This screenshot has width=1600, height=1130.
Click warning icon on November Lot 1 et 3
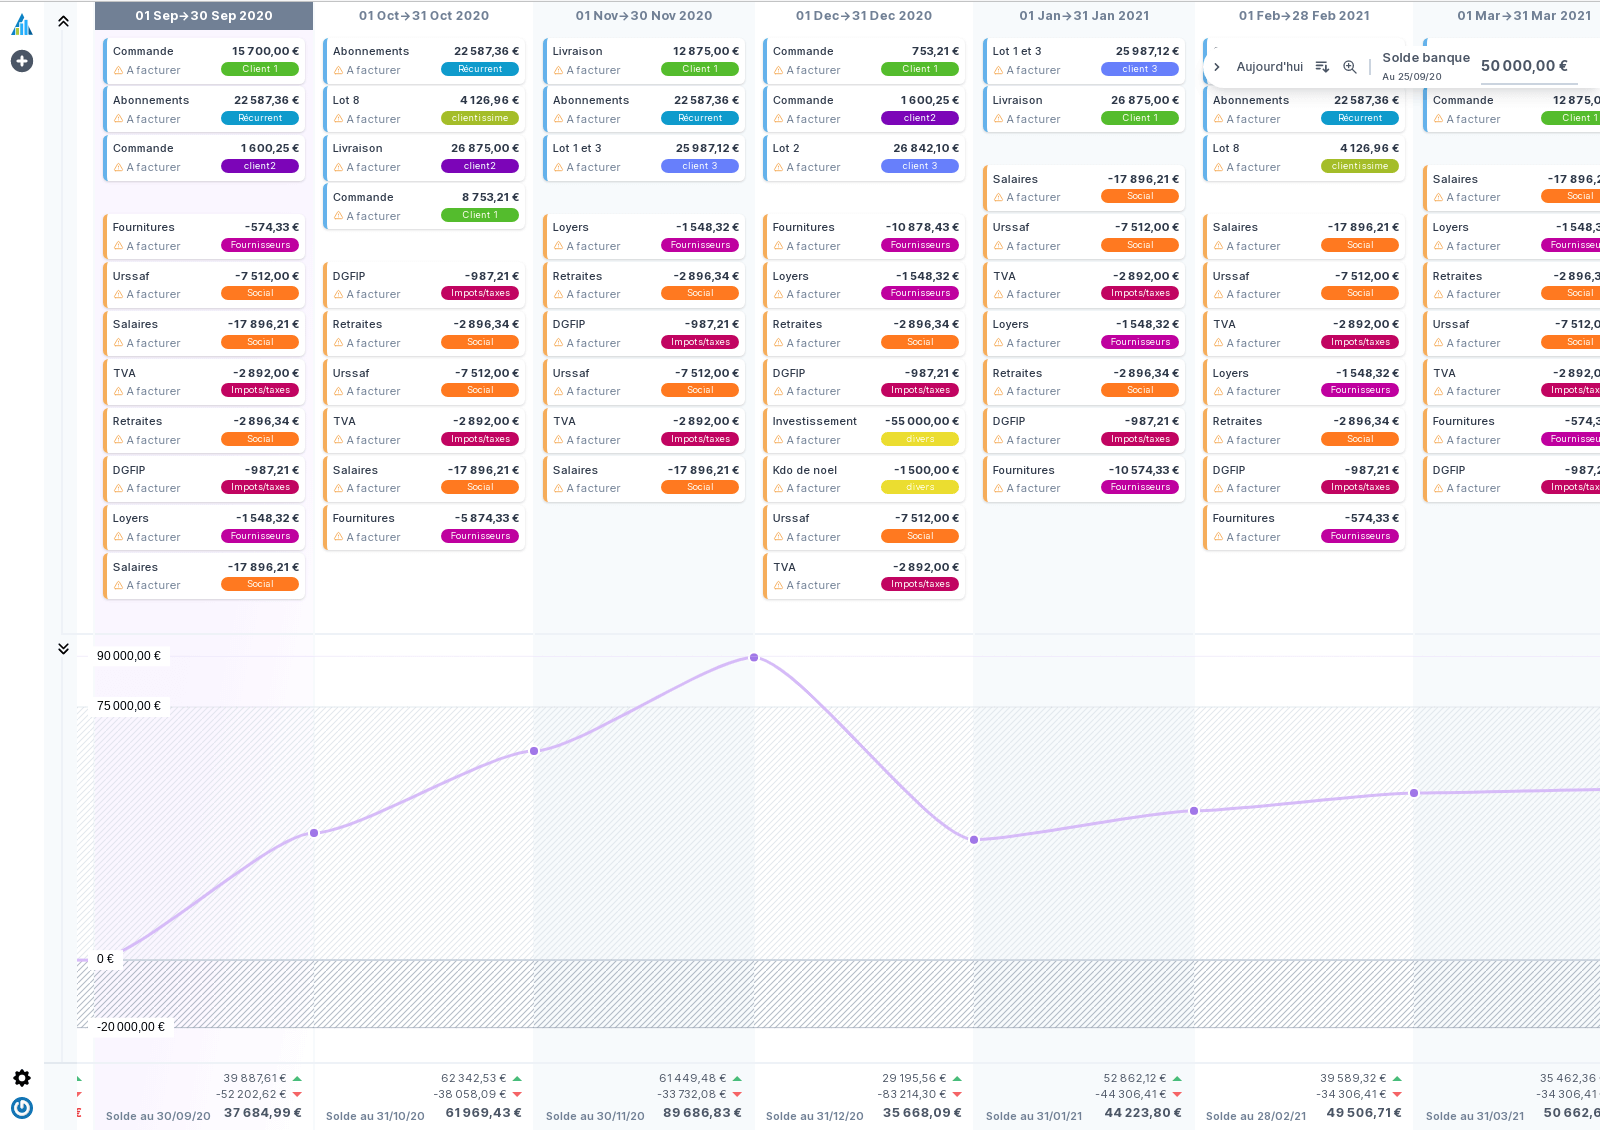point(558,167)
